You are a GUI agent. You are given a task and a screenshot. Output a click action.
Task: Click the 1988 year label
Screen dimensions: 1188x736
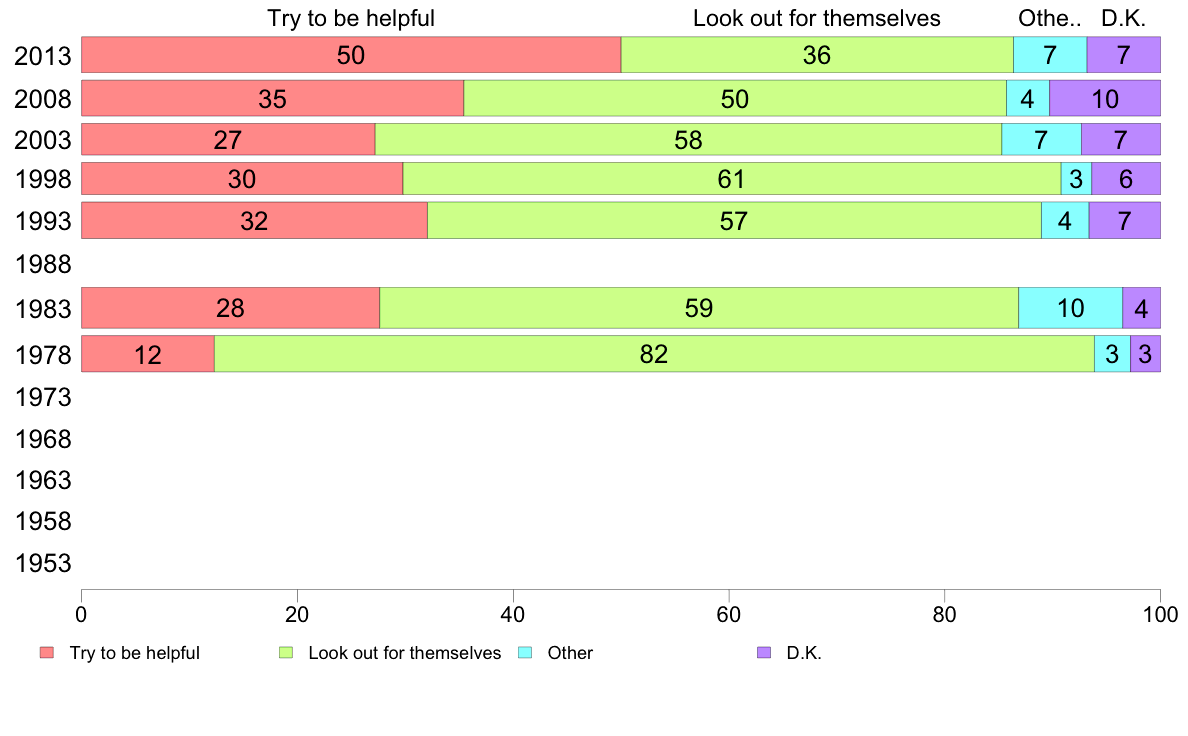(43, 265)
